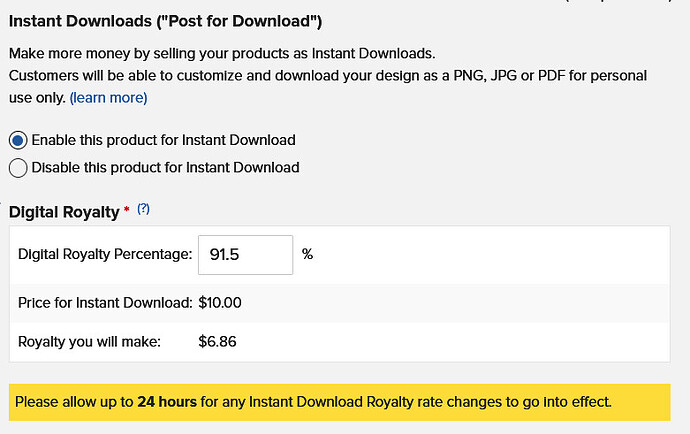Image resolution: width=690 pixels, height=434 pixels.
Task: Click the "Digital Royalty Percentage:" field label
Action: click(x=105, y=254)
